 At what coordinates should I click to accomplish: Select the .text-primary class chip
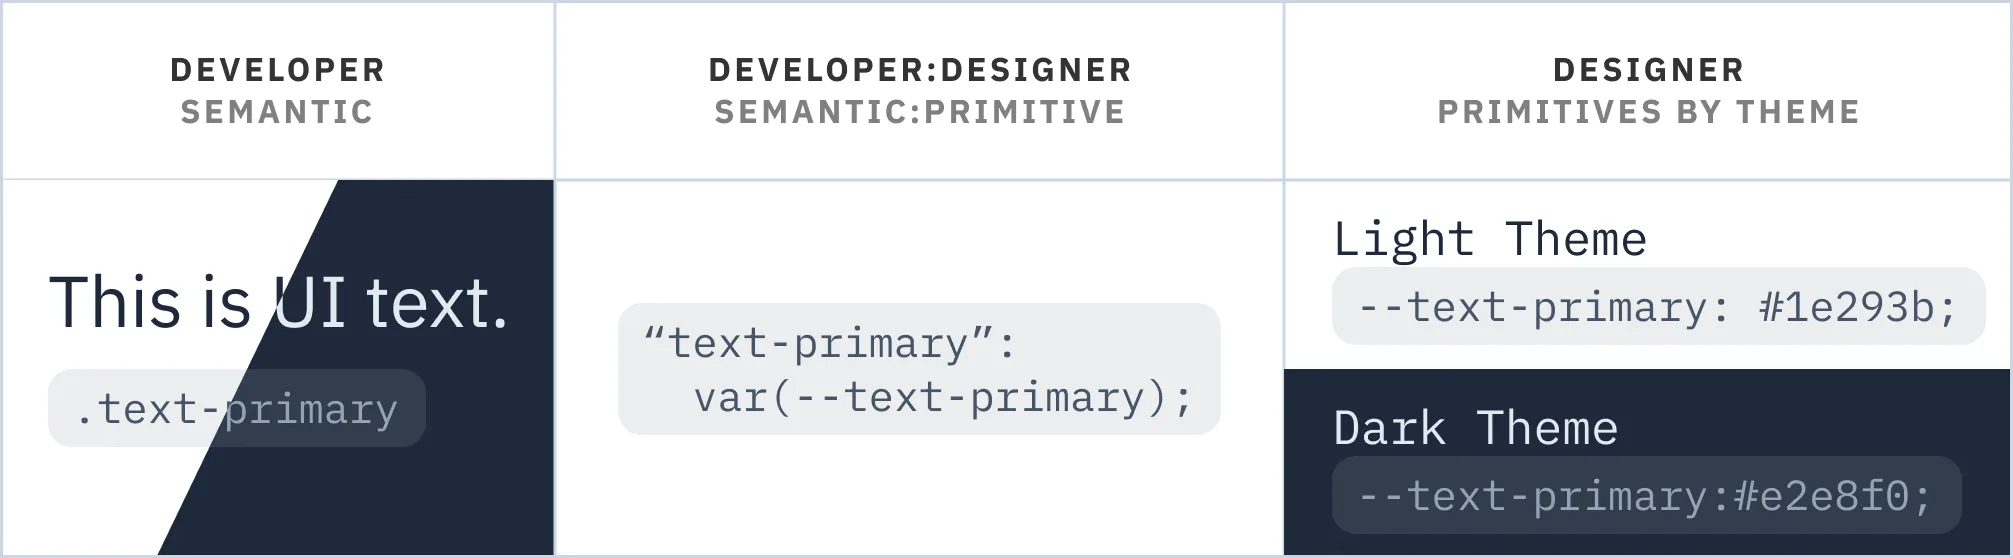point(237,408)
